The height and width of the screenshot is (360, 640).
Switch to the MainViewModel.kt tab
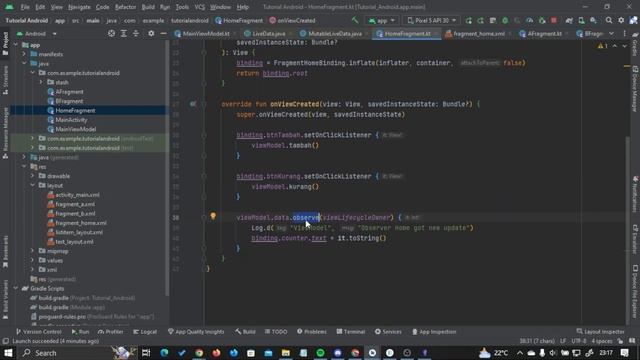202,33
